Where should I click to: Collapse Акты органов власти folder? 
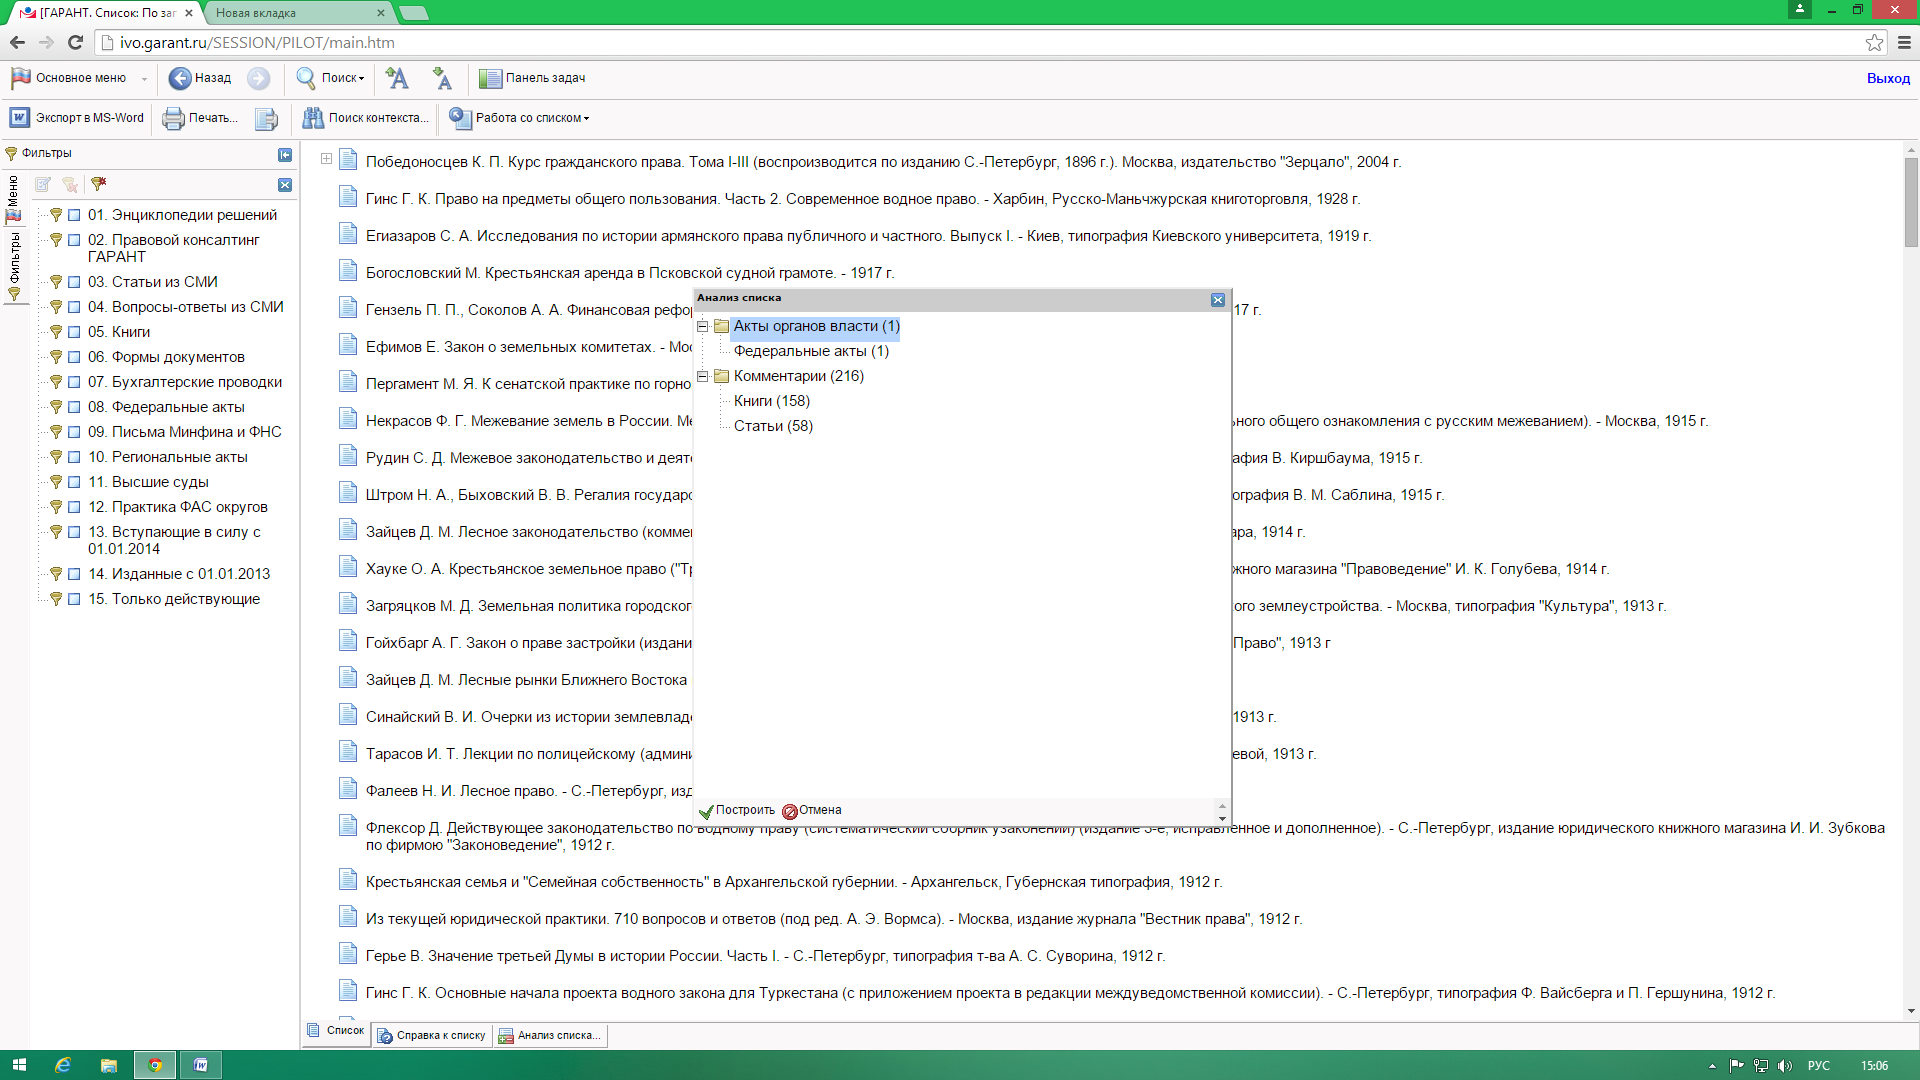point(703,326)
